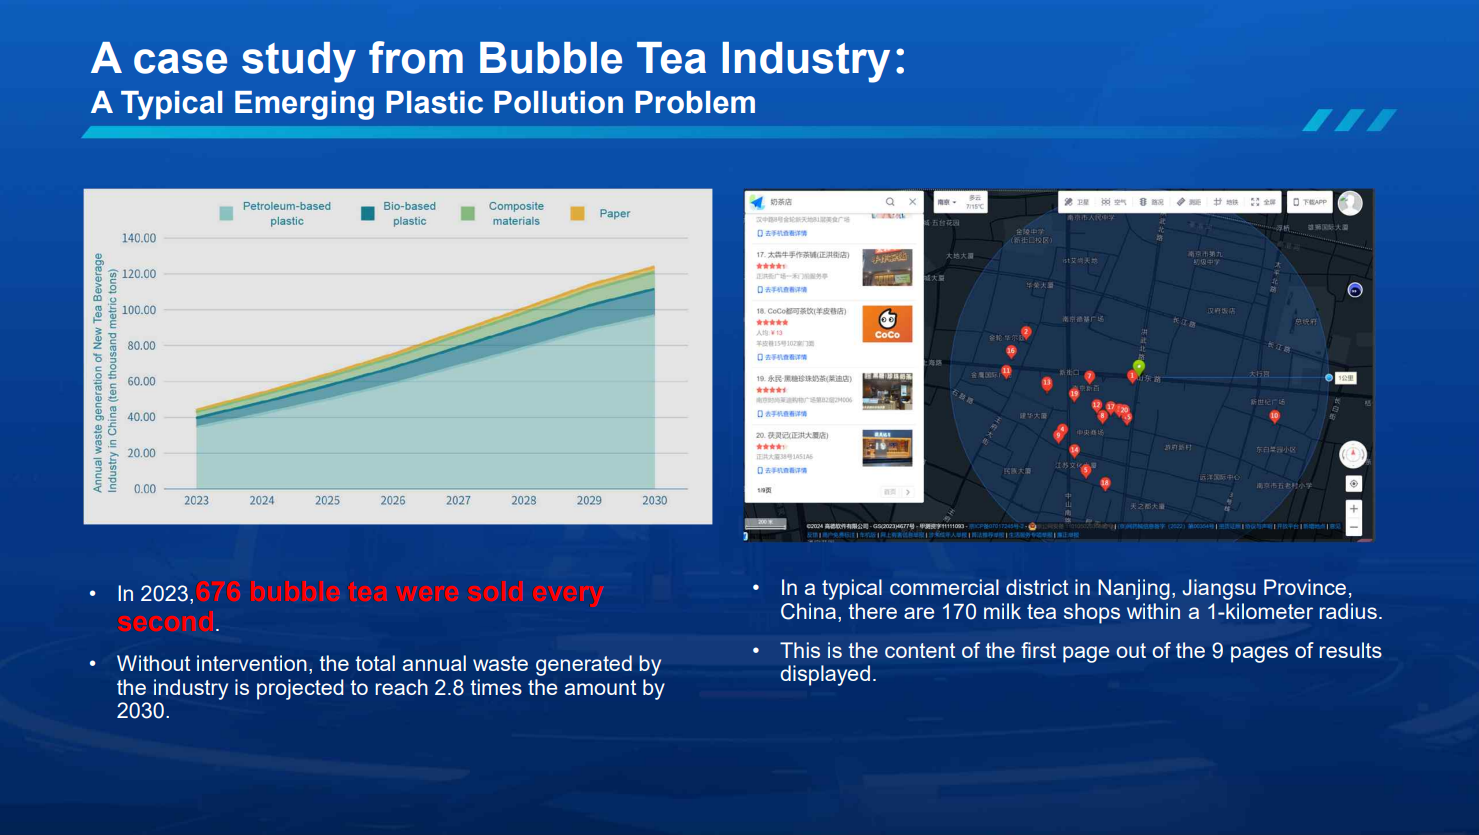The height and width of the screenshot is (835, 1479).
Task: Zoom out with the minus button
Action: coord(1354,527)
